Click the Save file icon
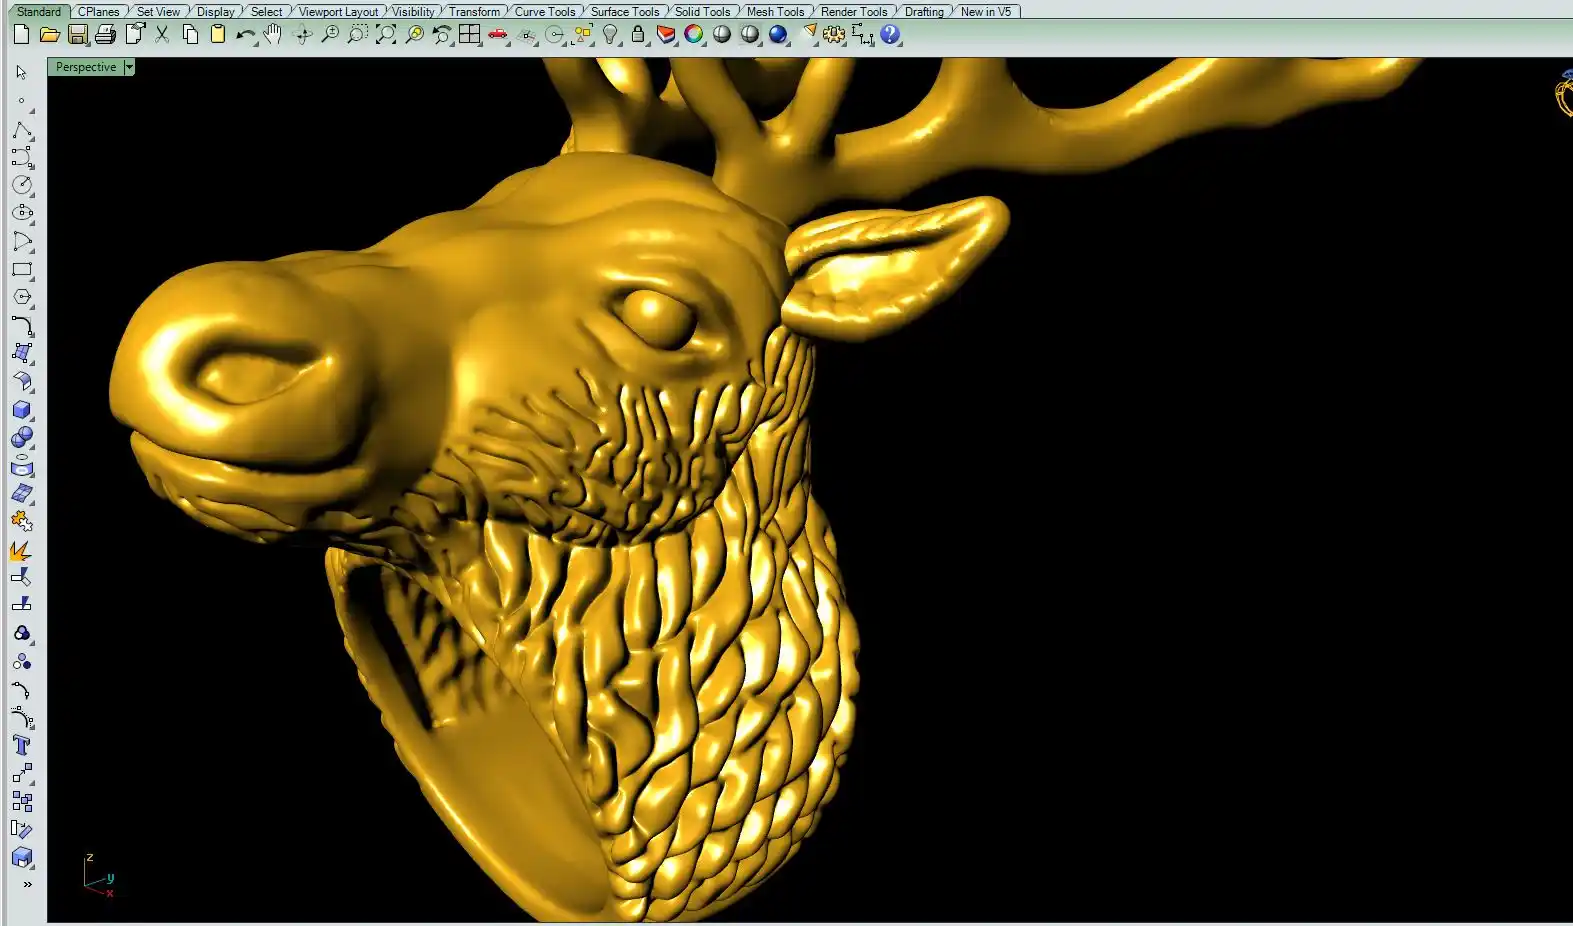This screenshot has width=1573, height=926. (x=77, y=35)
